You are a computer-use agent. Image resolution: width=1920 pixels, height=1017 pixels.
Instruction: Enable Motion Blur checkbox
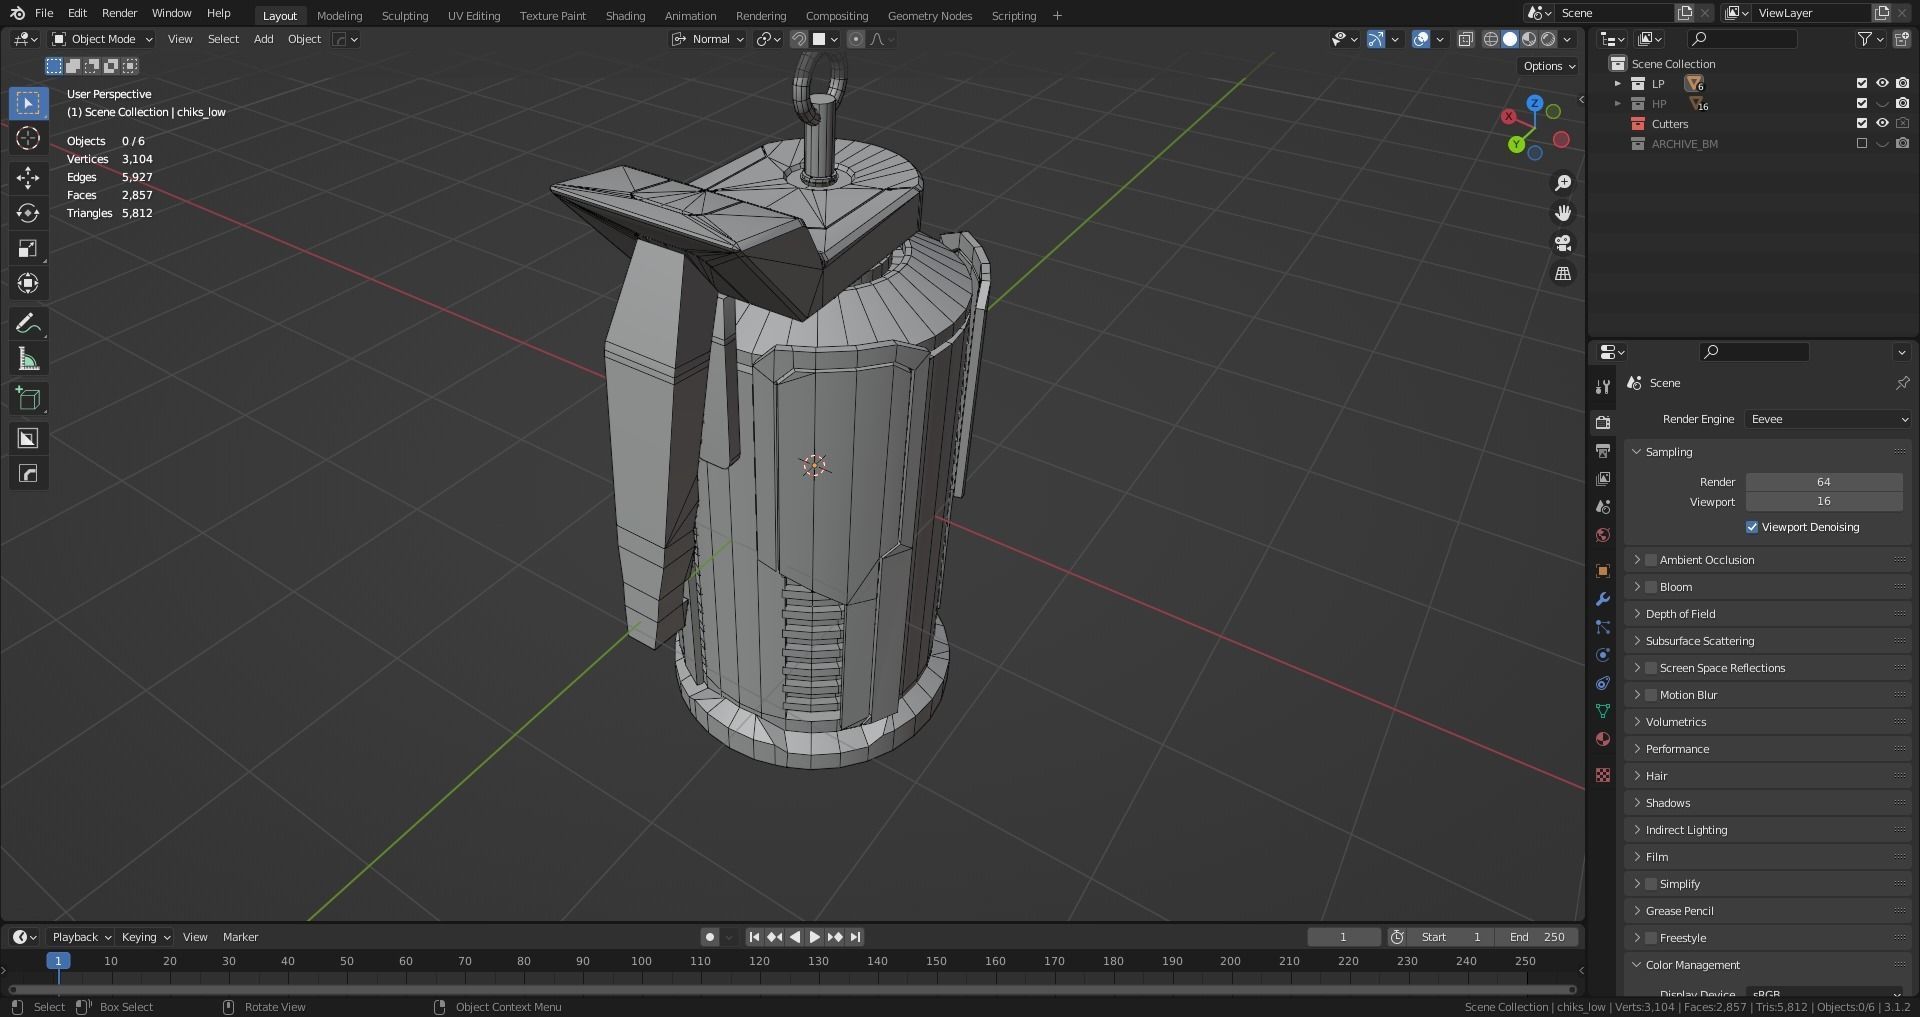coord(1651,695)
